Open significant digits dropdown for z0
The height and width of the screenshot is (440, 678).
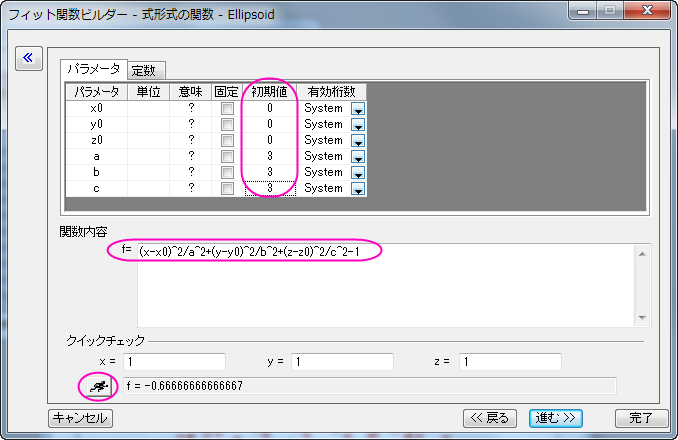tap(358, 140)
